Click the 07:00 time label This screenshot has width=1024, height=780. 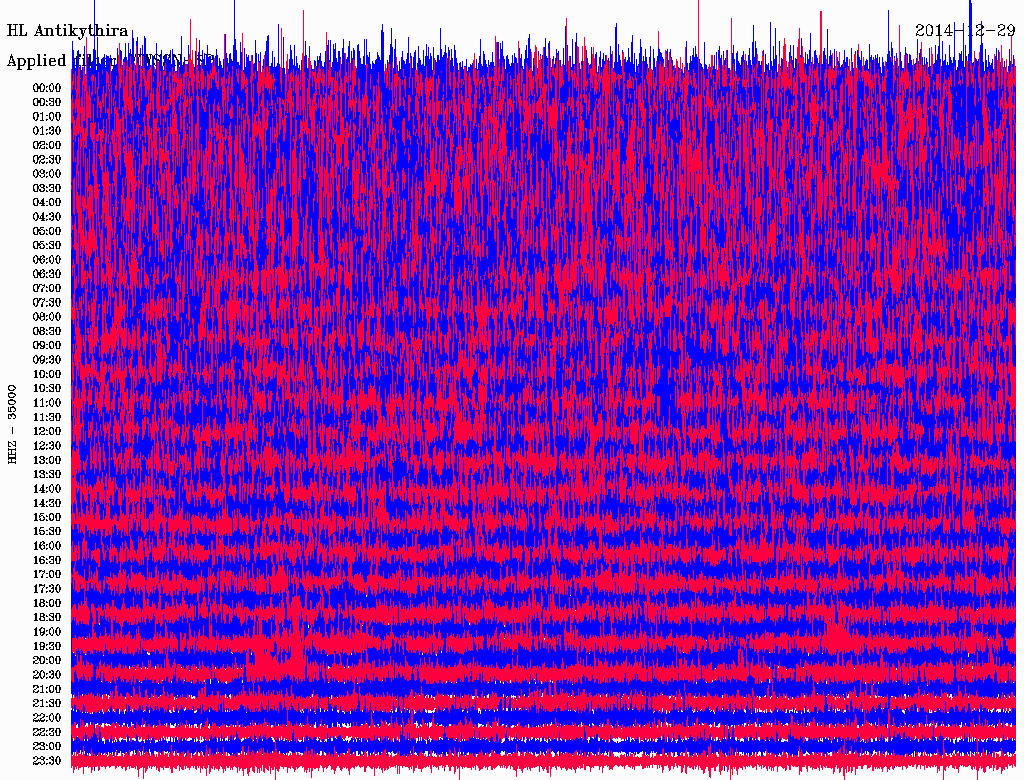coord(47,288)
